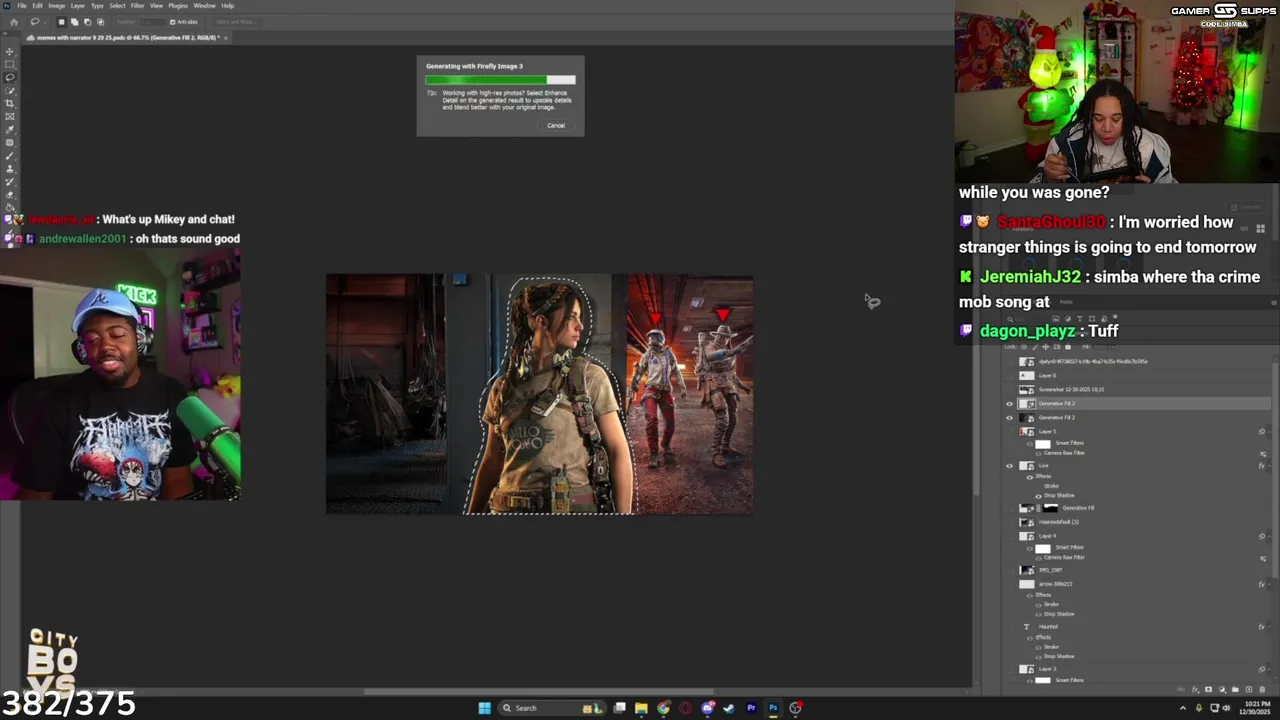
Task: Show hidden system tray icons chevron
Action: 1183,708
